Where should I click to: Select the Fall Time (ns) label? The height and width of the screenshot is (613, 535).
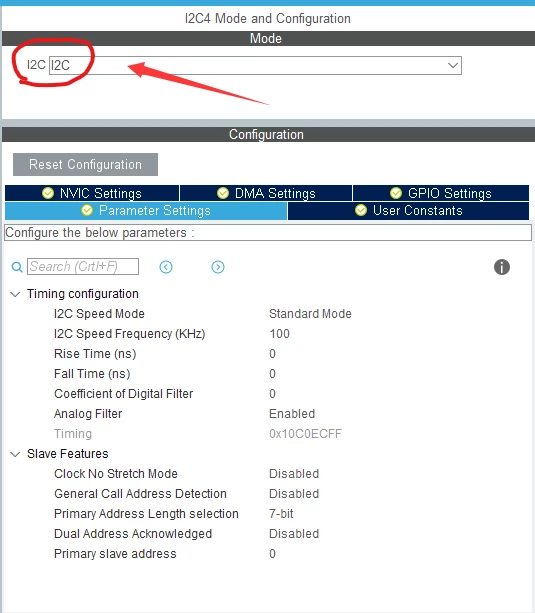coord(92,374)
